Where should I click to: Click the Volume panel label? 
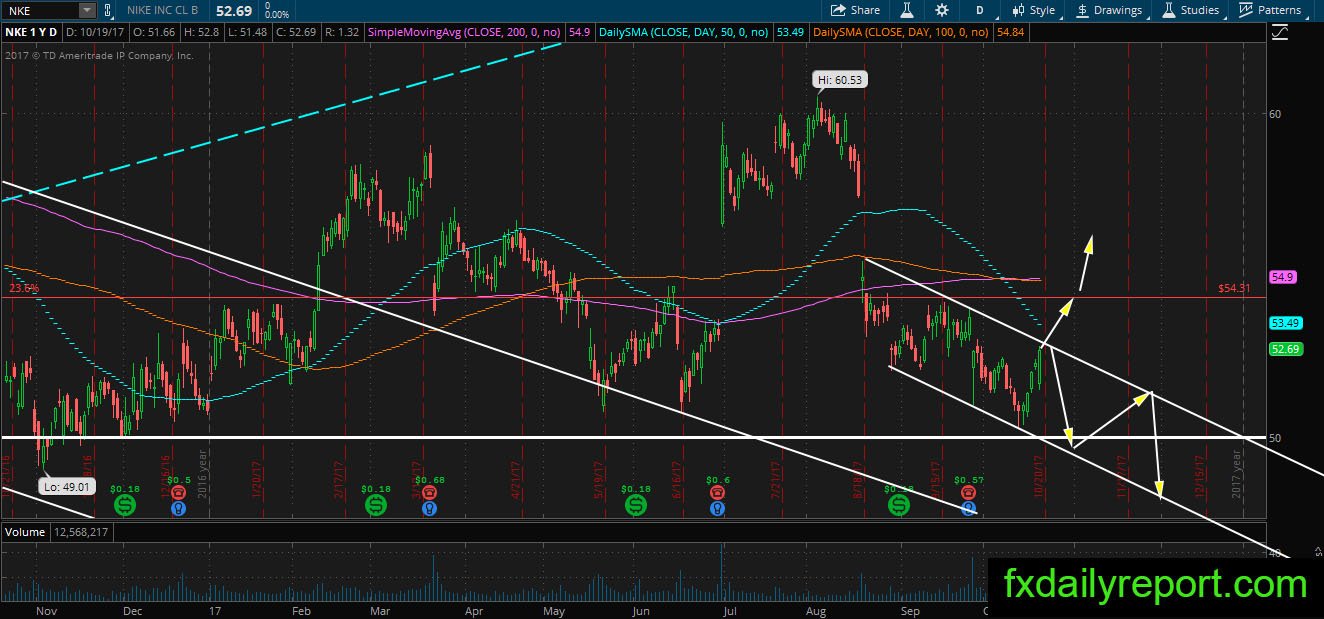coord(25,532)
